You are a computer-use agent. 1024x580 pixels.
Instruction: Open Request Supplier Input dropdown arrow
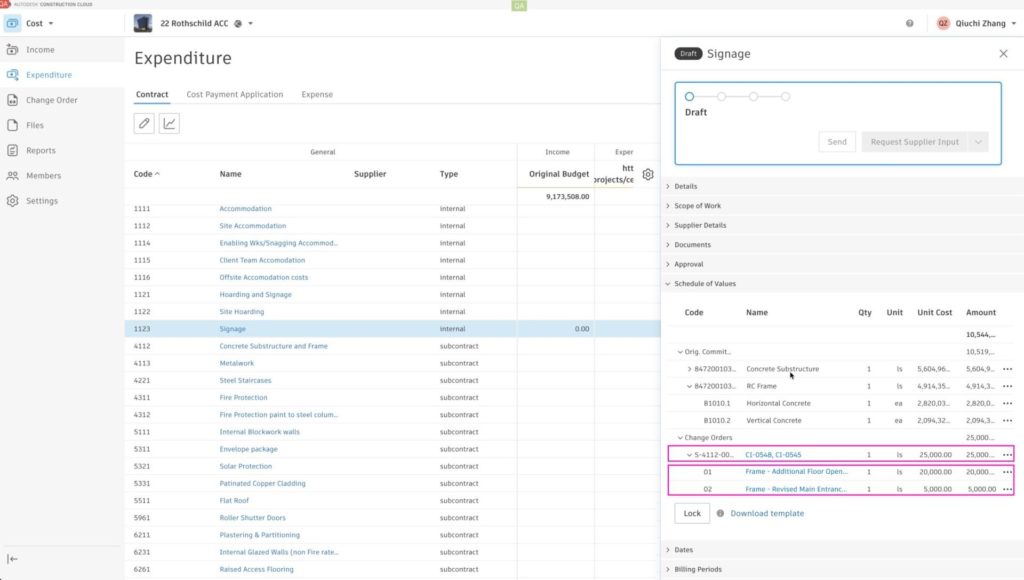coord(978,142)
